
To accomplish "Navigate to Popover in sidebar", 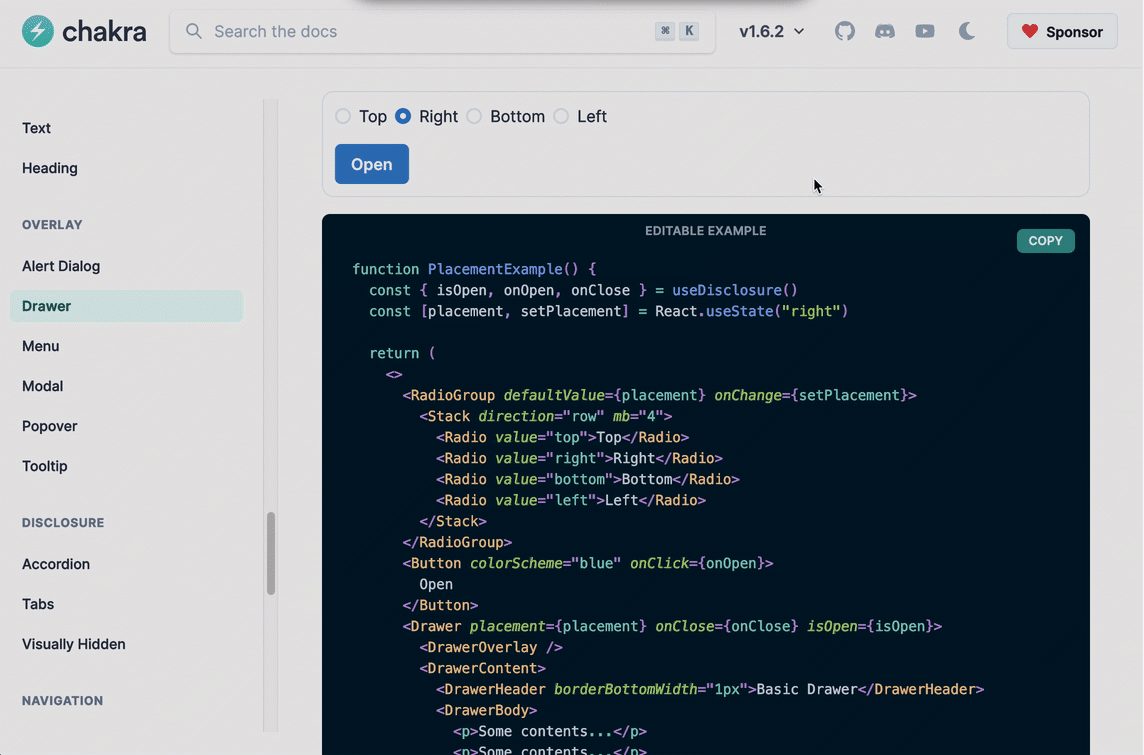I will (49, 426).
